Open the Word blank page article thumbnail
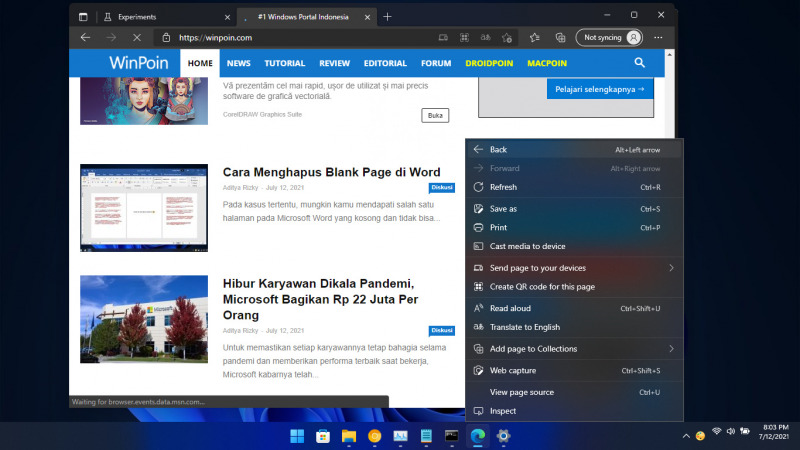The image size is (800, 450). click(144, 208)
